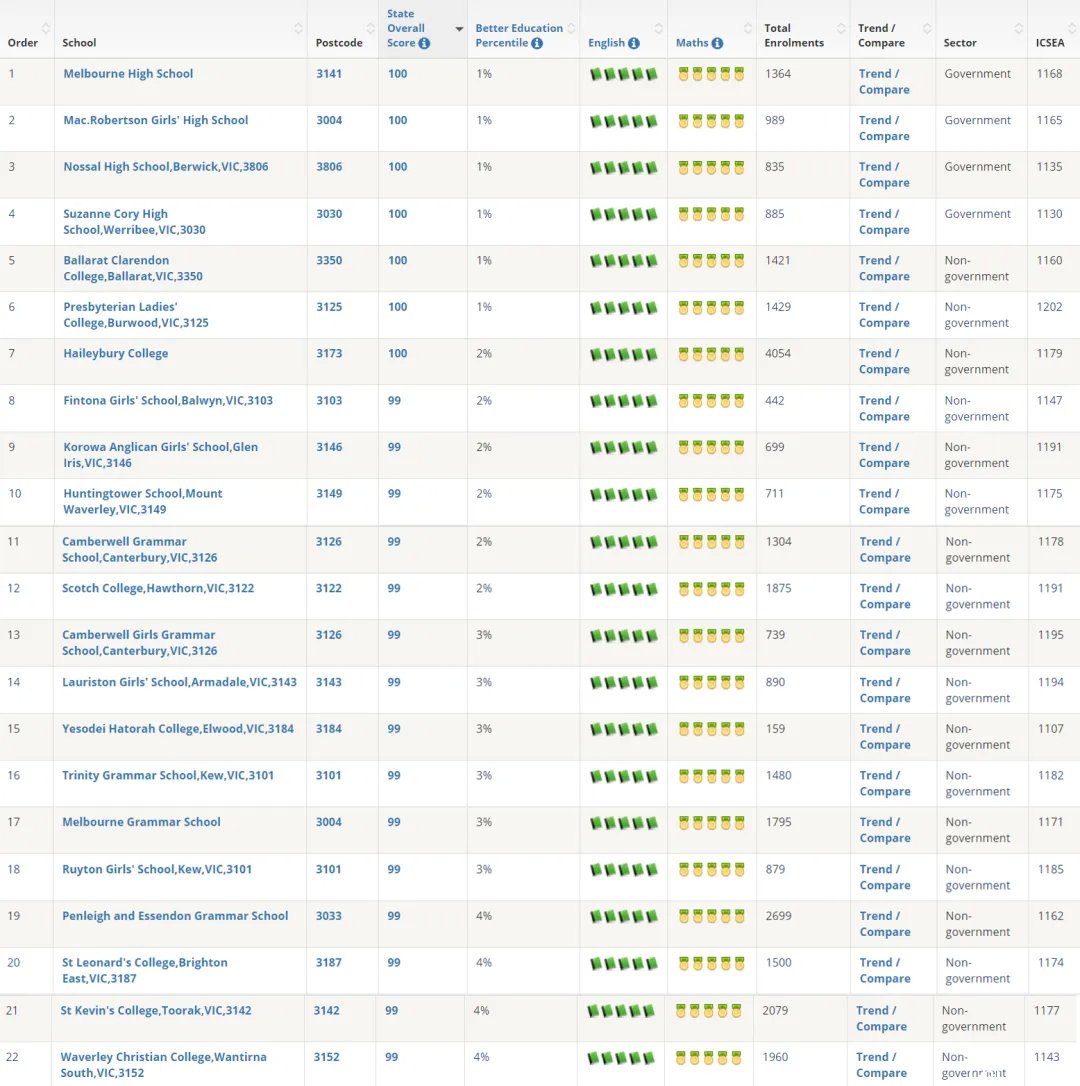Click info icon beside State Overall Score
The width and height of the screenshot is (1080, 1086).
424,43
